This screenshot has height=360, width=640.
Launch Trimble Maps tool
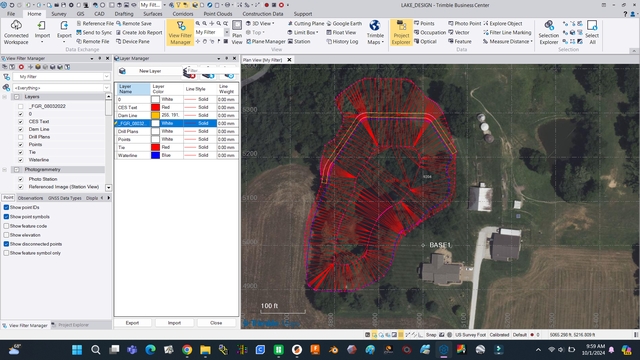(375, 32)
